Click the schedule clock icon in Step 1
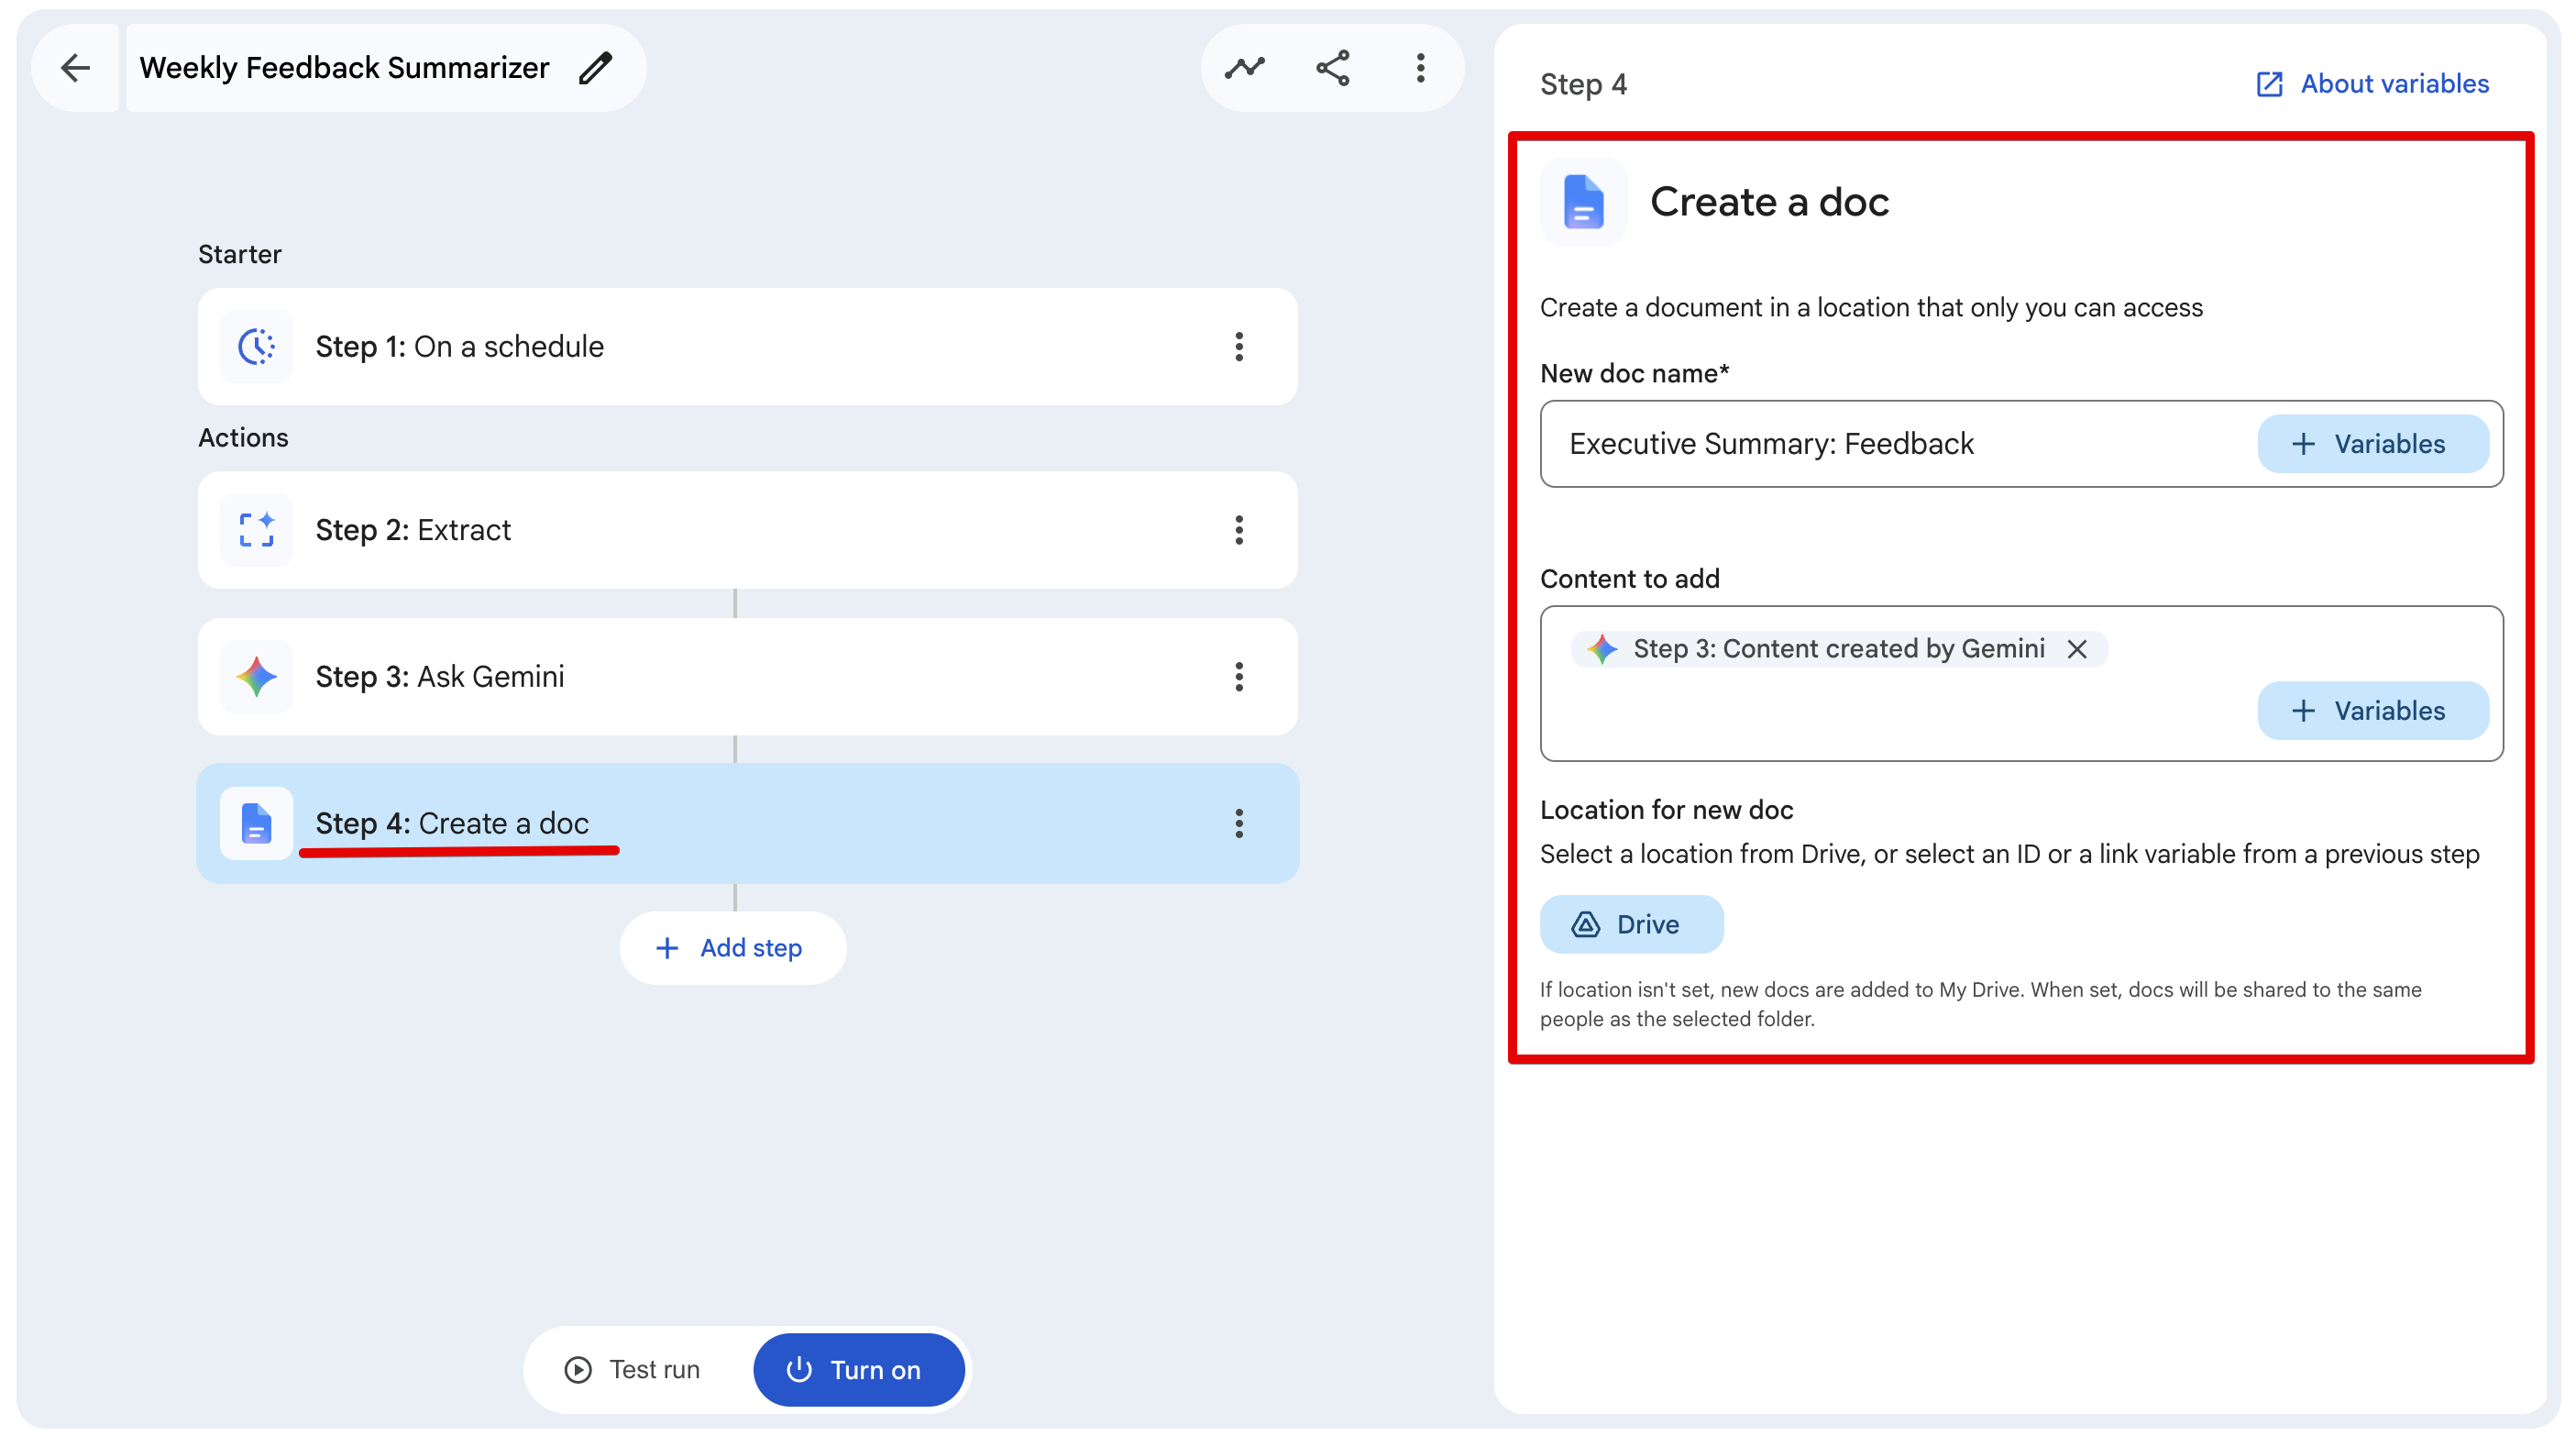The width and height of the screenshot is (2576, 1447). [256, 347]
